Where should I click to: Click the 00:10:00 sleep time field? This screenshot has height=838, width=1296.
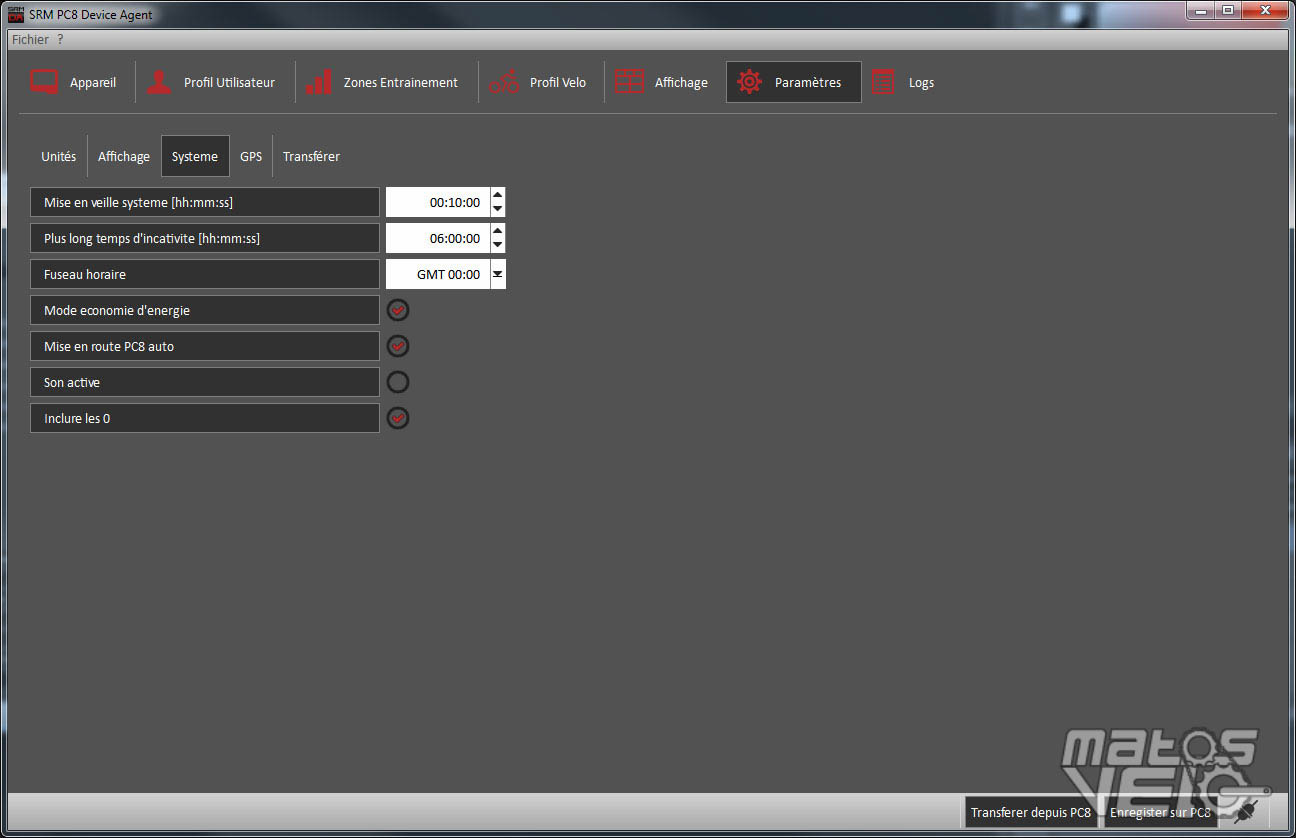click(438, 202)
